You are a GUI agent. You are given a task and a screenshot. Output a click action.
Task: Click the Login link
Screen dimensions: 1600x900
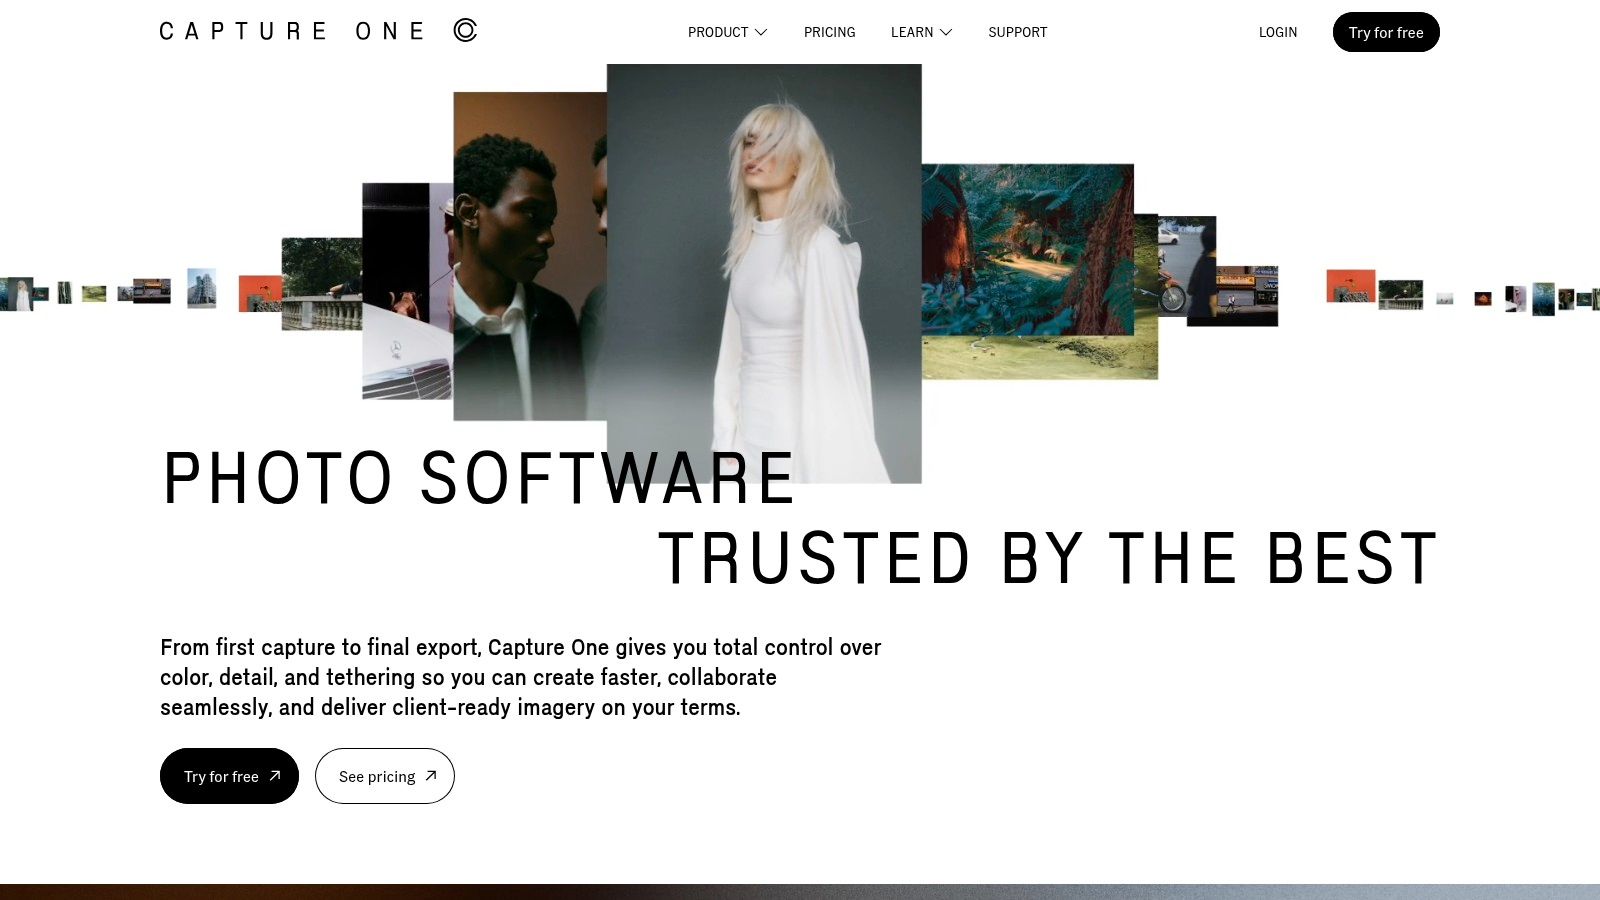coord(1277,32)
